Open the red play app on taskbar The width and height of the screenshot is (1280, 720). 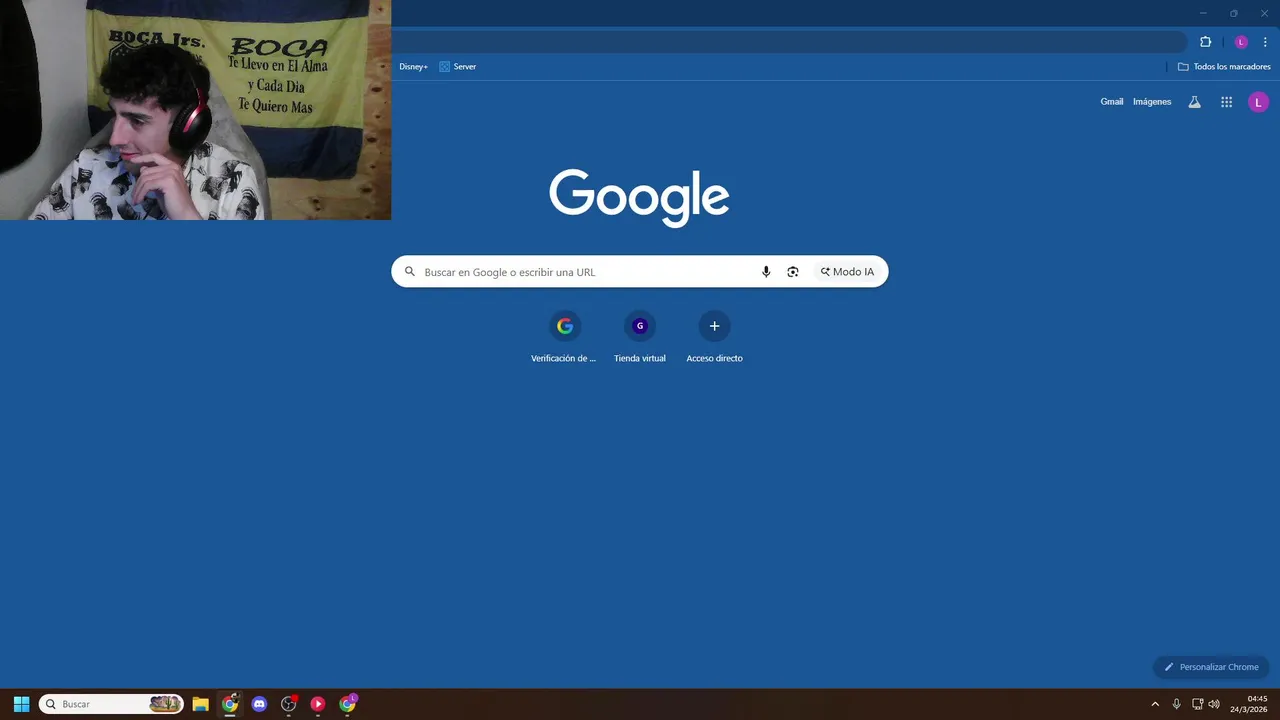coord(318,704)
